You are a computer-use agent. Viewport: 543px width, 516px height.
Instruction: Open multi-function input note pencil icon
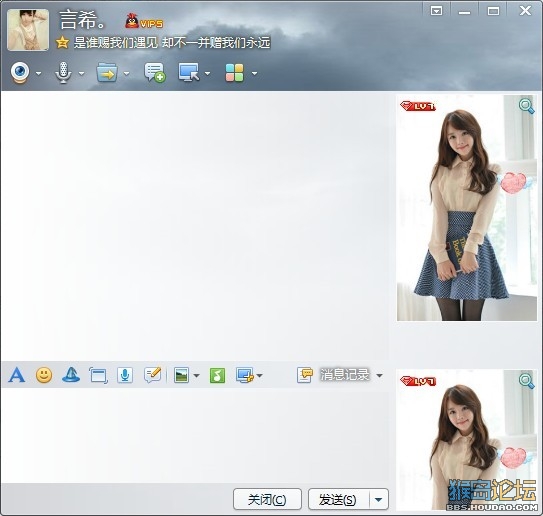(152, 375)
